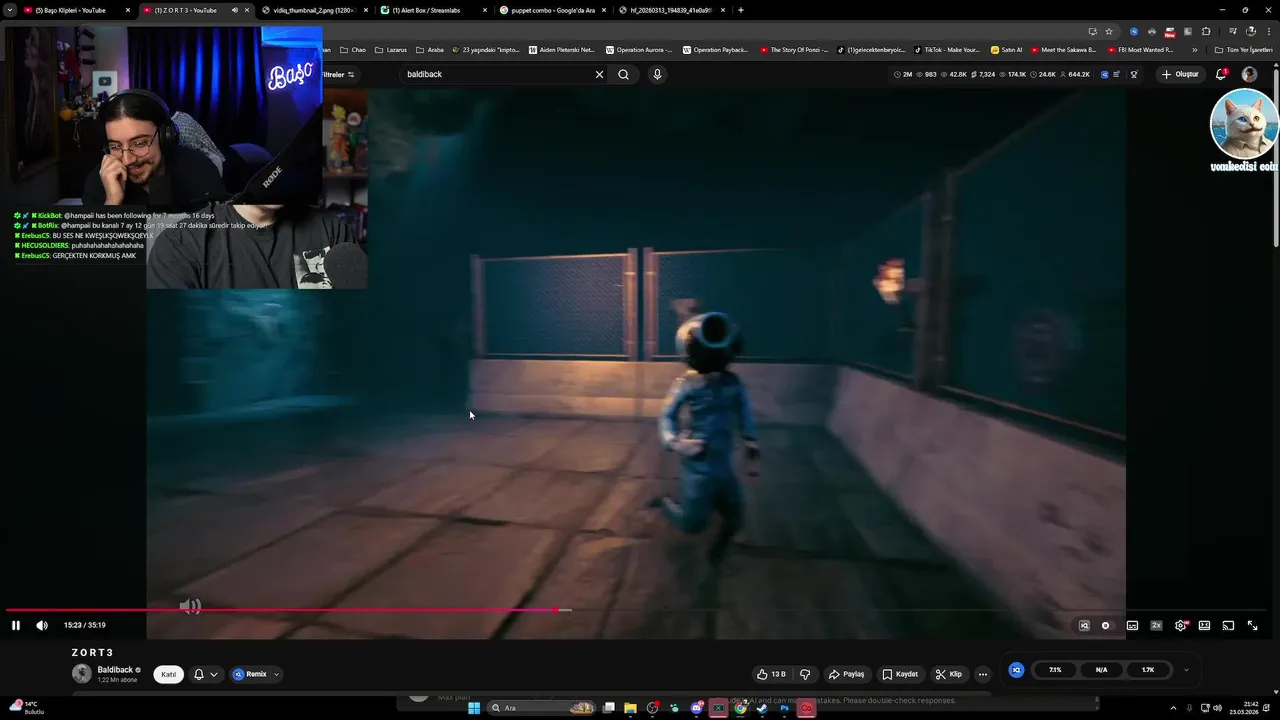This screenshot has height=720, width=1280.
Task: Open the Satın Al bookmark
Action: point(1007,49)
